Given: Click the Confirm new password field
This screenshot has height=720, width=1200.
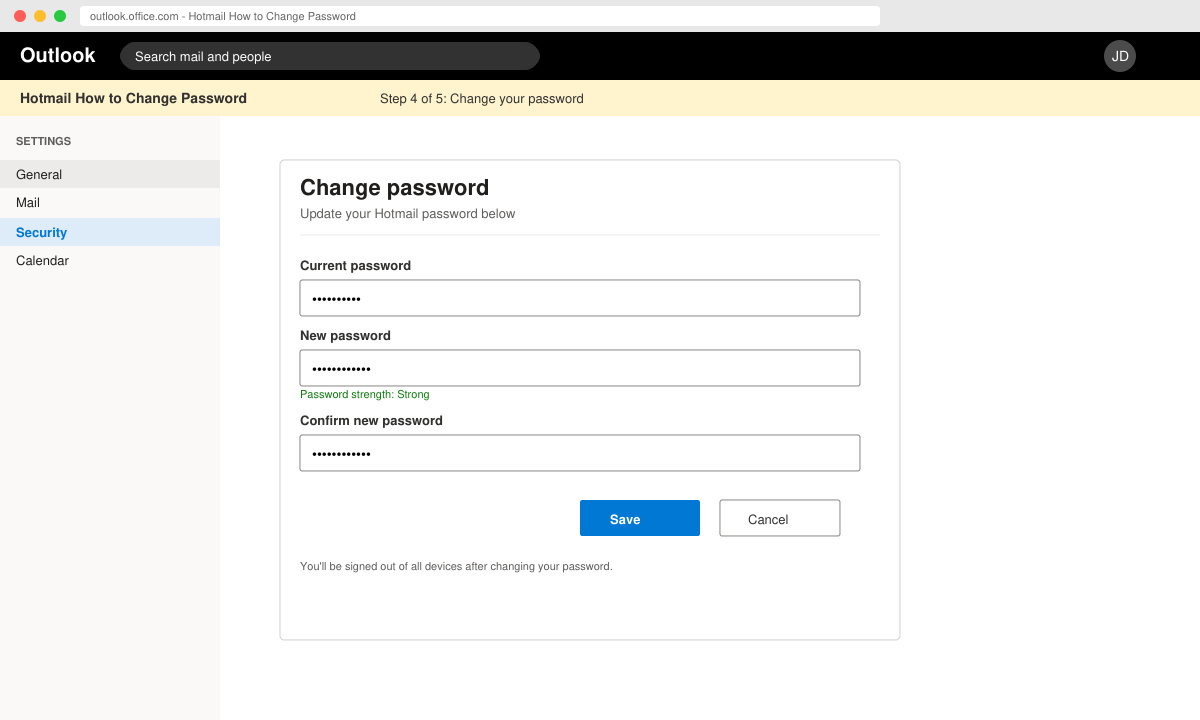Looking at the screenshot, I should 580,453.
